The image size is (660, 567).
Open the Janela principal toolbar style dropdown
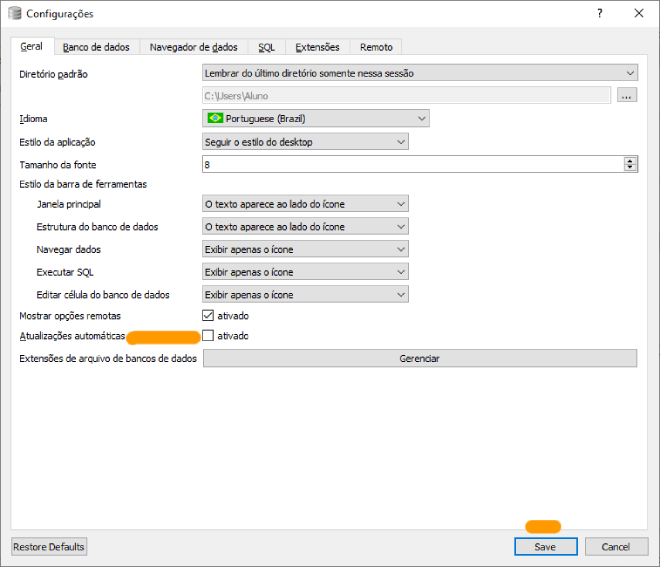305,204
